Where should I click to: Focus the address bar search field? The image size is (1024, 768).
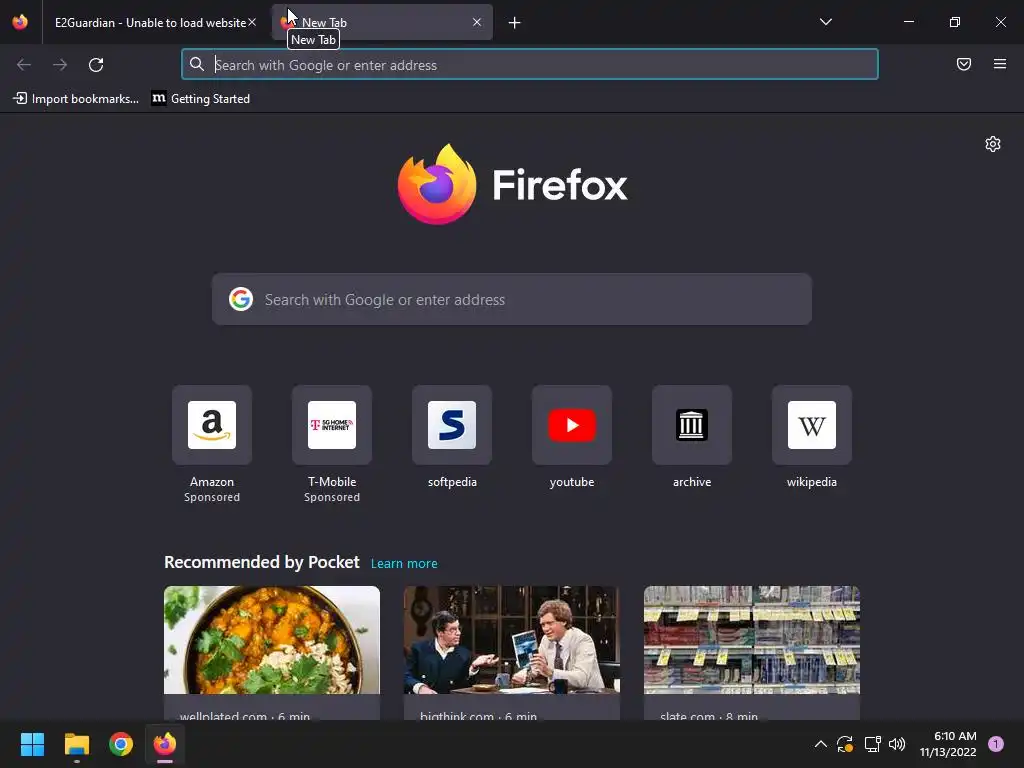[x=530, y=65]
